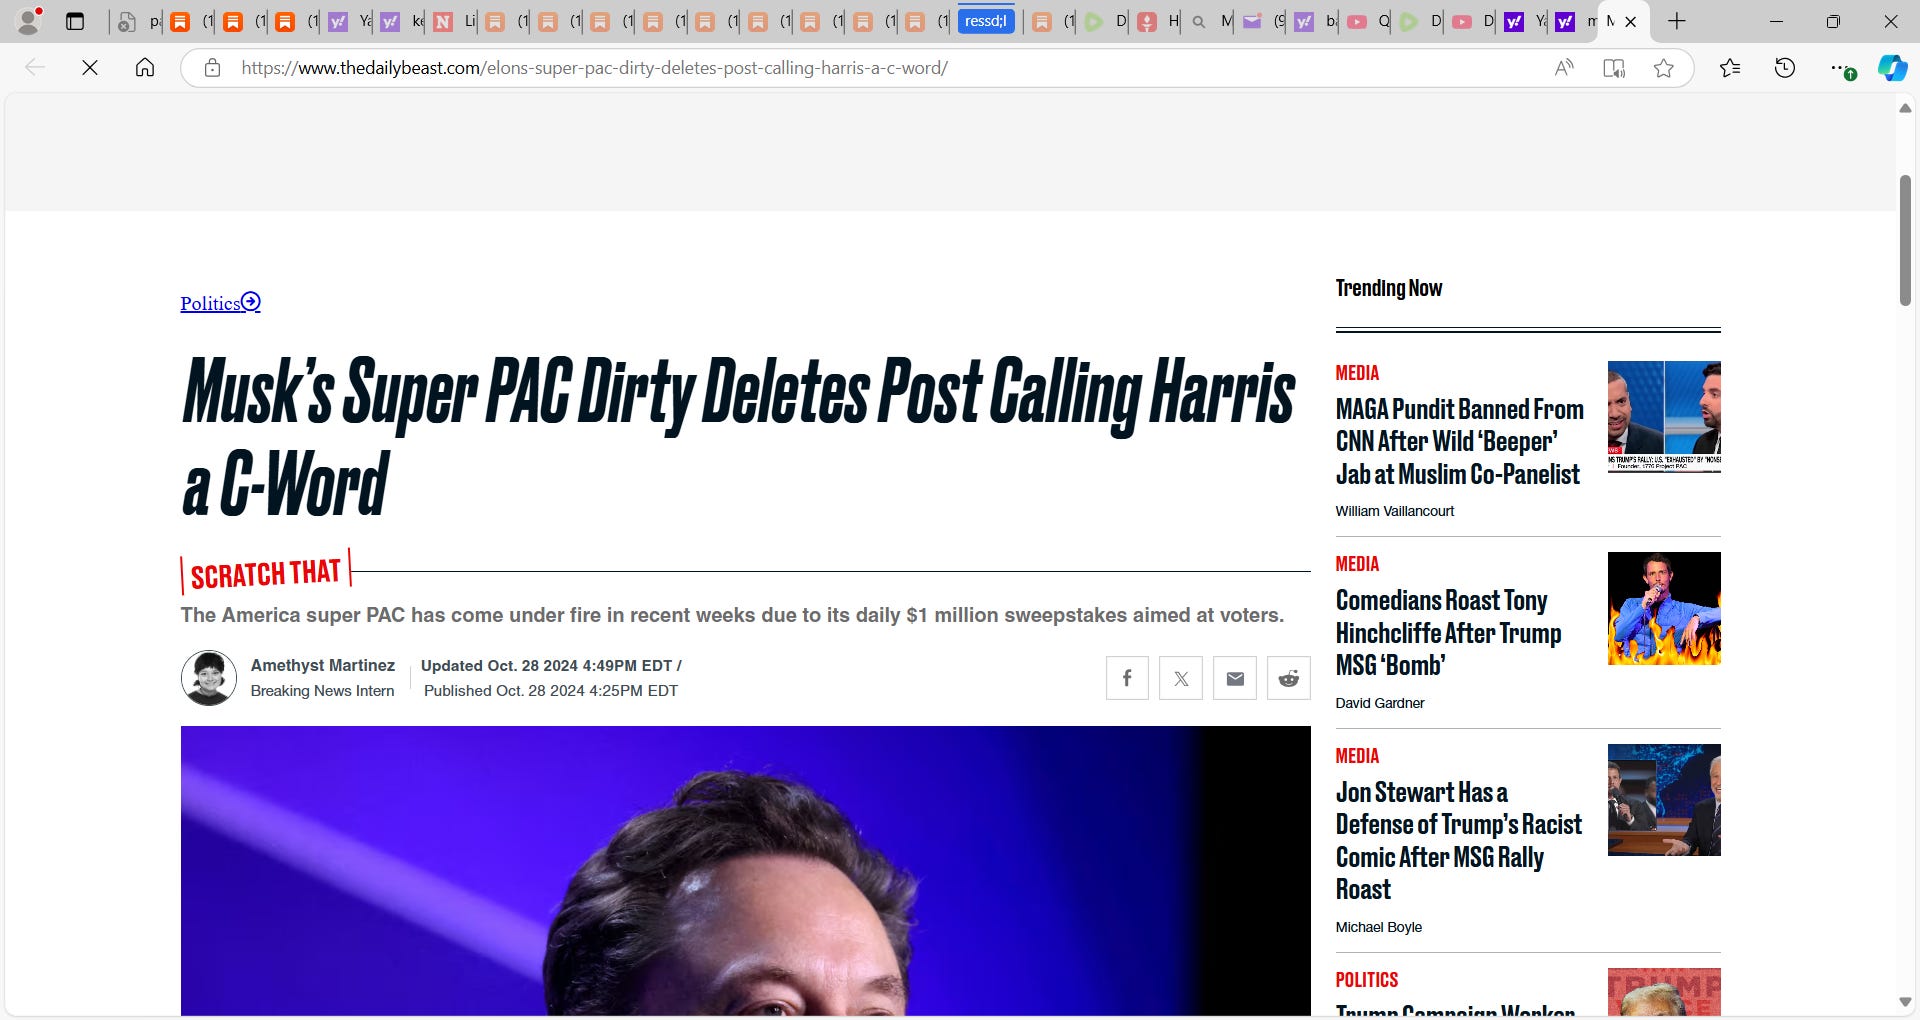Viewport: 1920px width, 1020px height.
Task: Click 'Published Oct. 28 2024 4:25PM EDT' text
Action: click(551, 691)
